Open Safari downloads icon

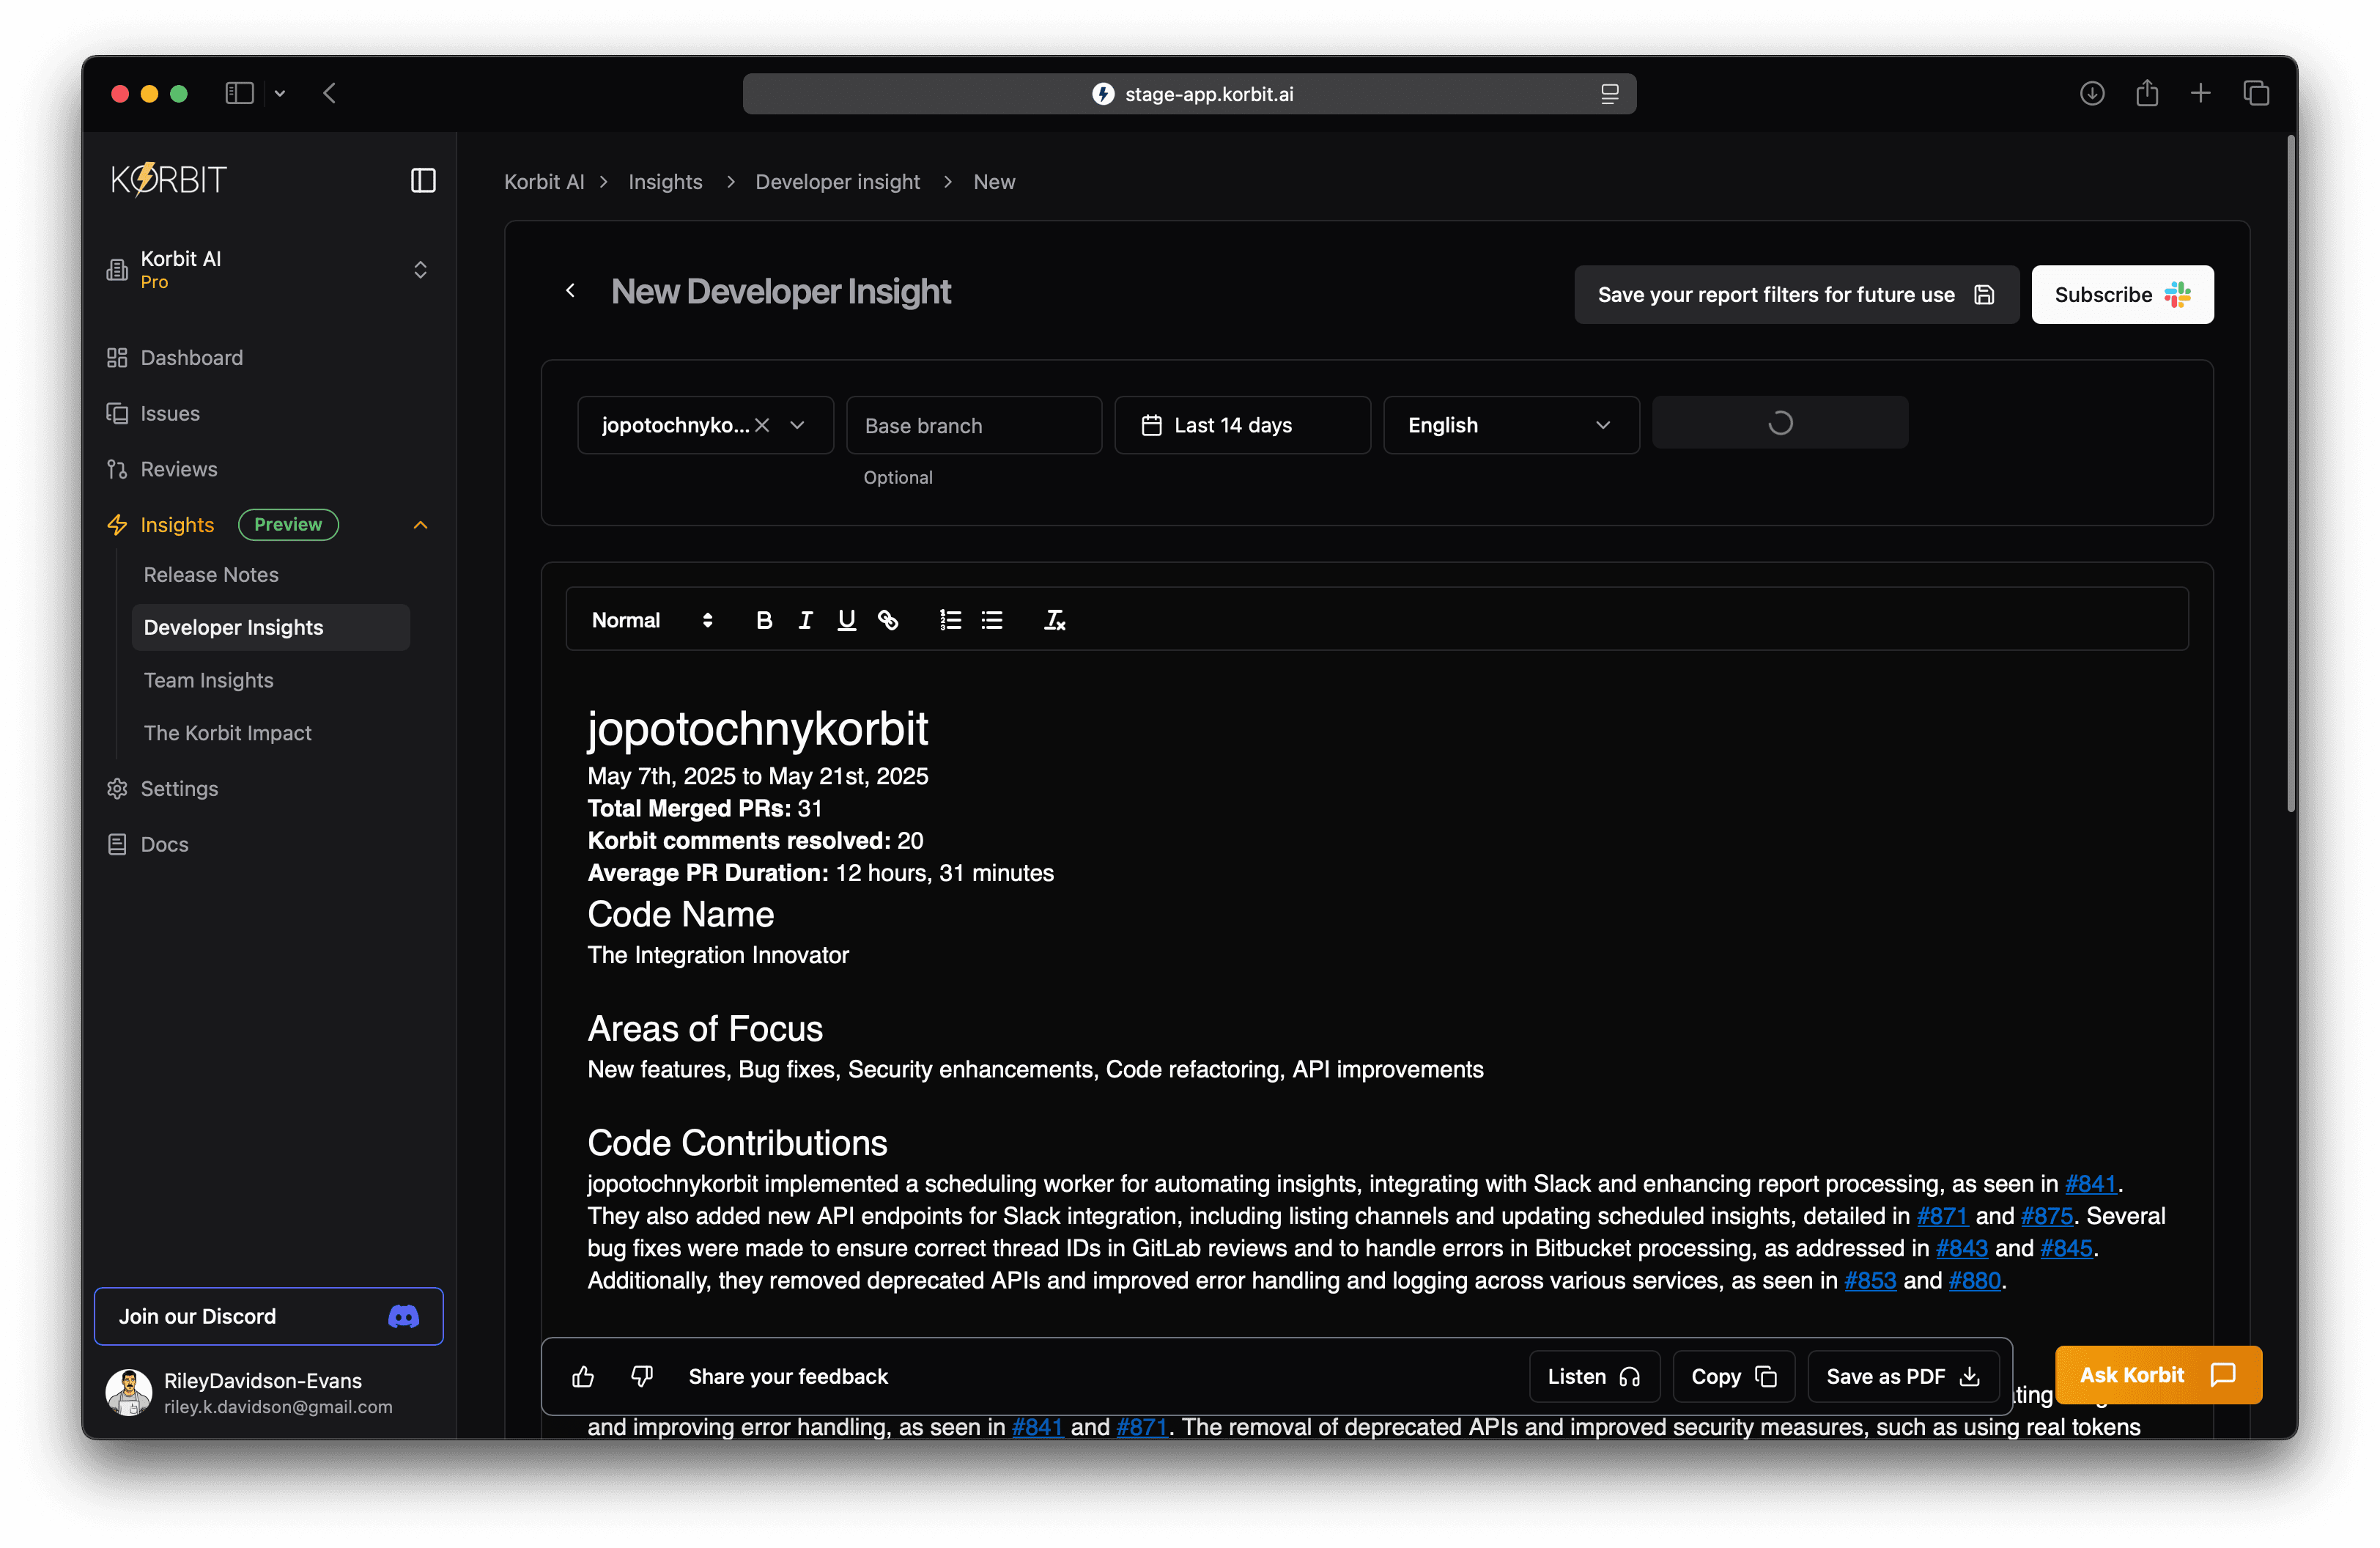[2092, 93]
